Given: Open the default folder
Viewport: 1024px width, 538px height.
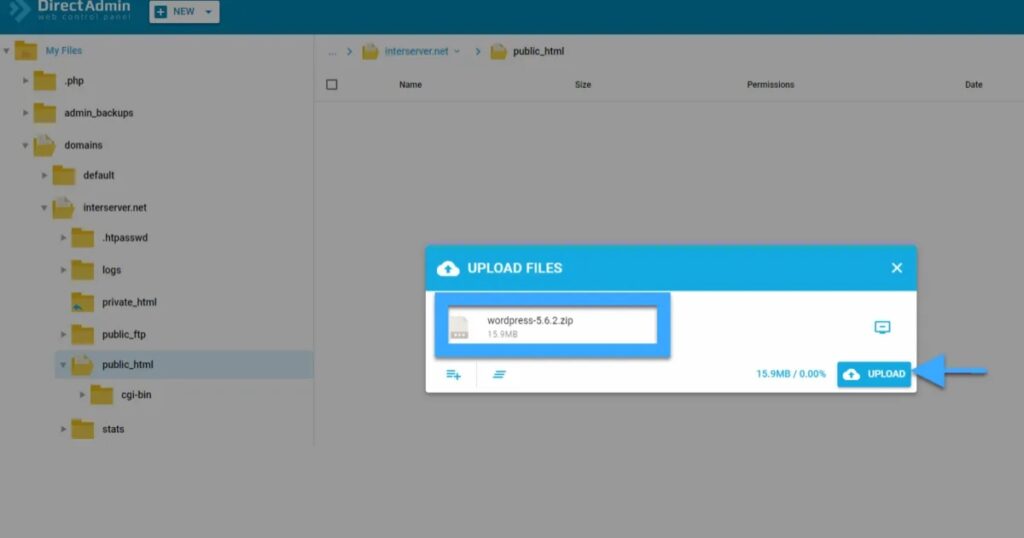Looking at the screenshot, I should (x=99, y=175).
